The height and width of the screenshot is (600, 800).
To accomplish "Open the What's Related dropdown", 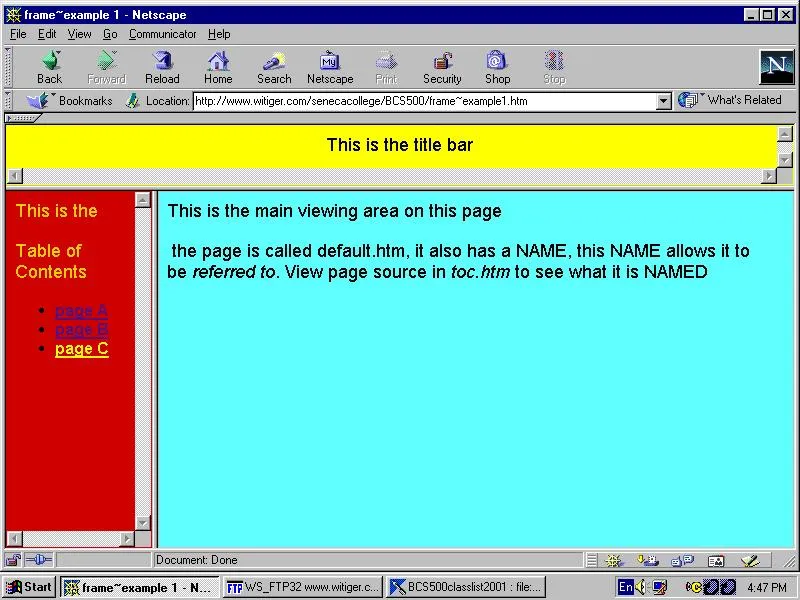I will click(733, 100).
